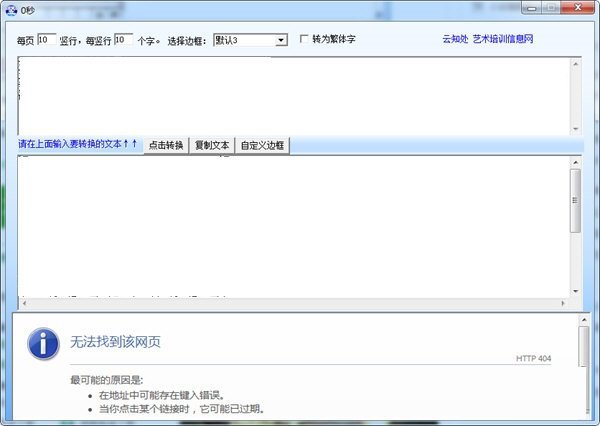Click the output area's horizontal scroll-right arrow
The image size is (600, 426).
coord(563,301)
